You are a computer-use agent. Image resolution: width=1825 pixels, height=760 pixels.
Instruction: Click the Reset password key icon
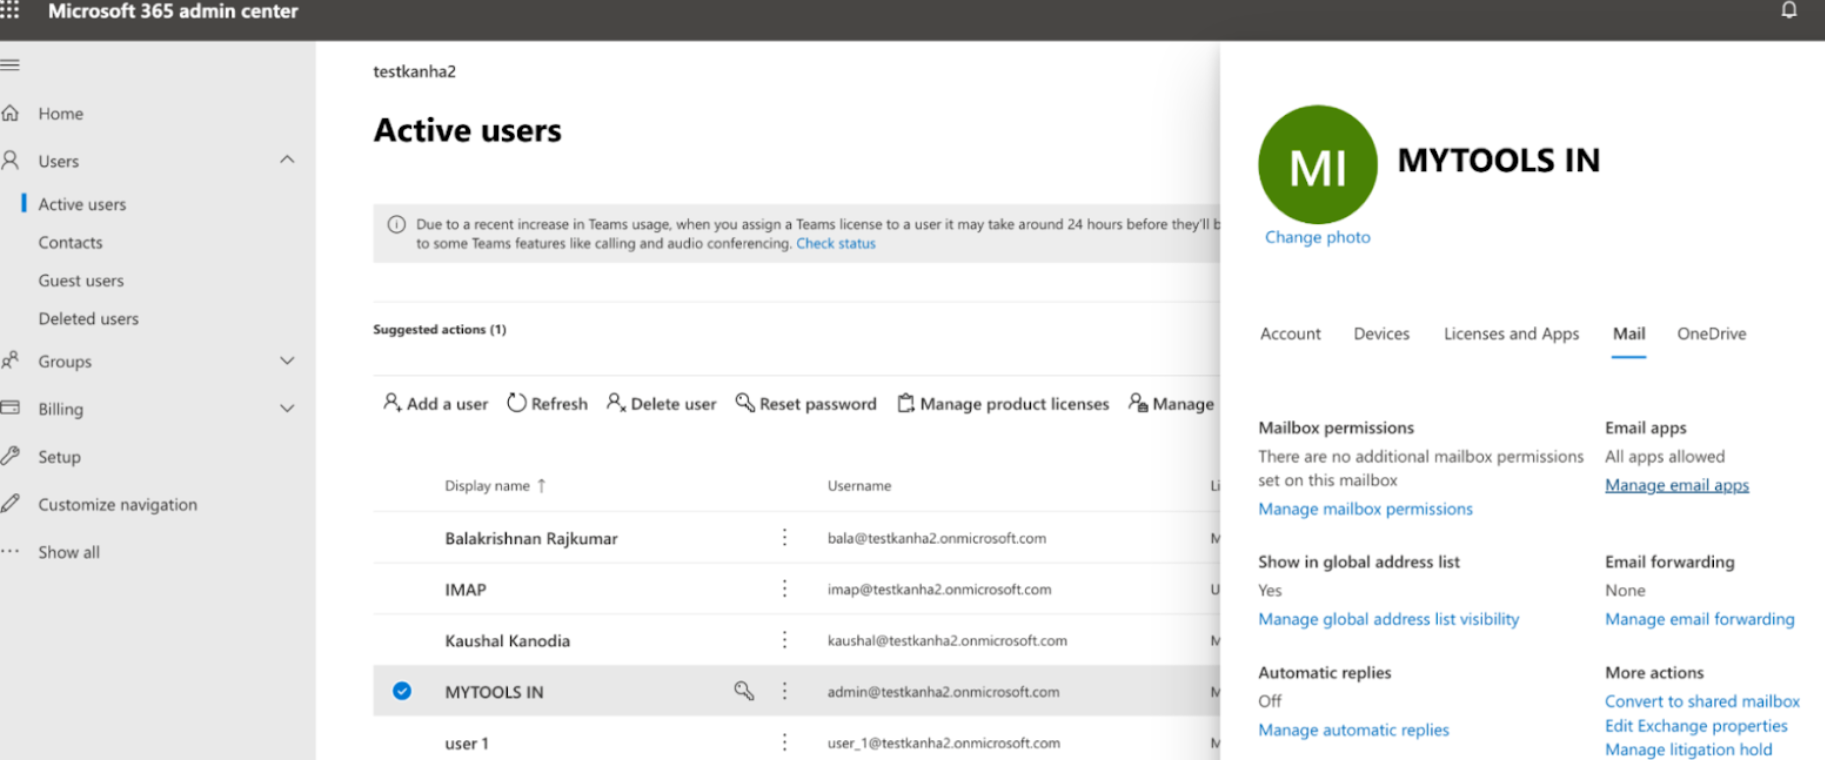pyautogui.click(x=745, y=402)
